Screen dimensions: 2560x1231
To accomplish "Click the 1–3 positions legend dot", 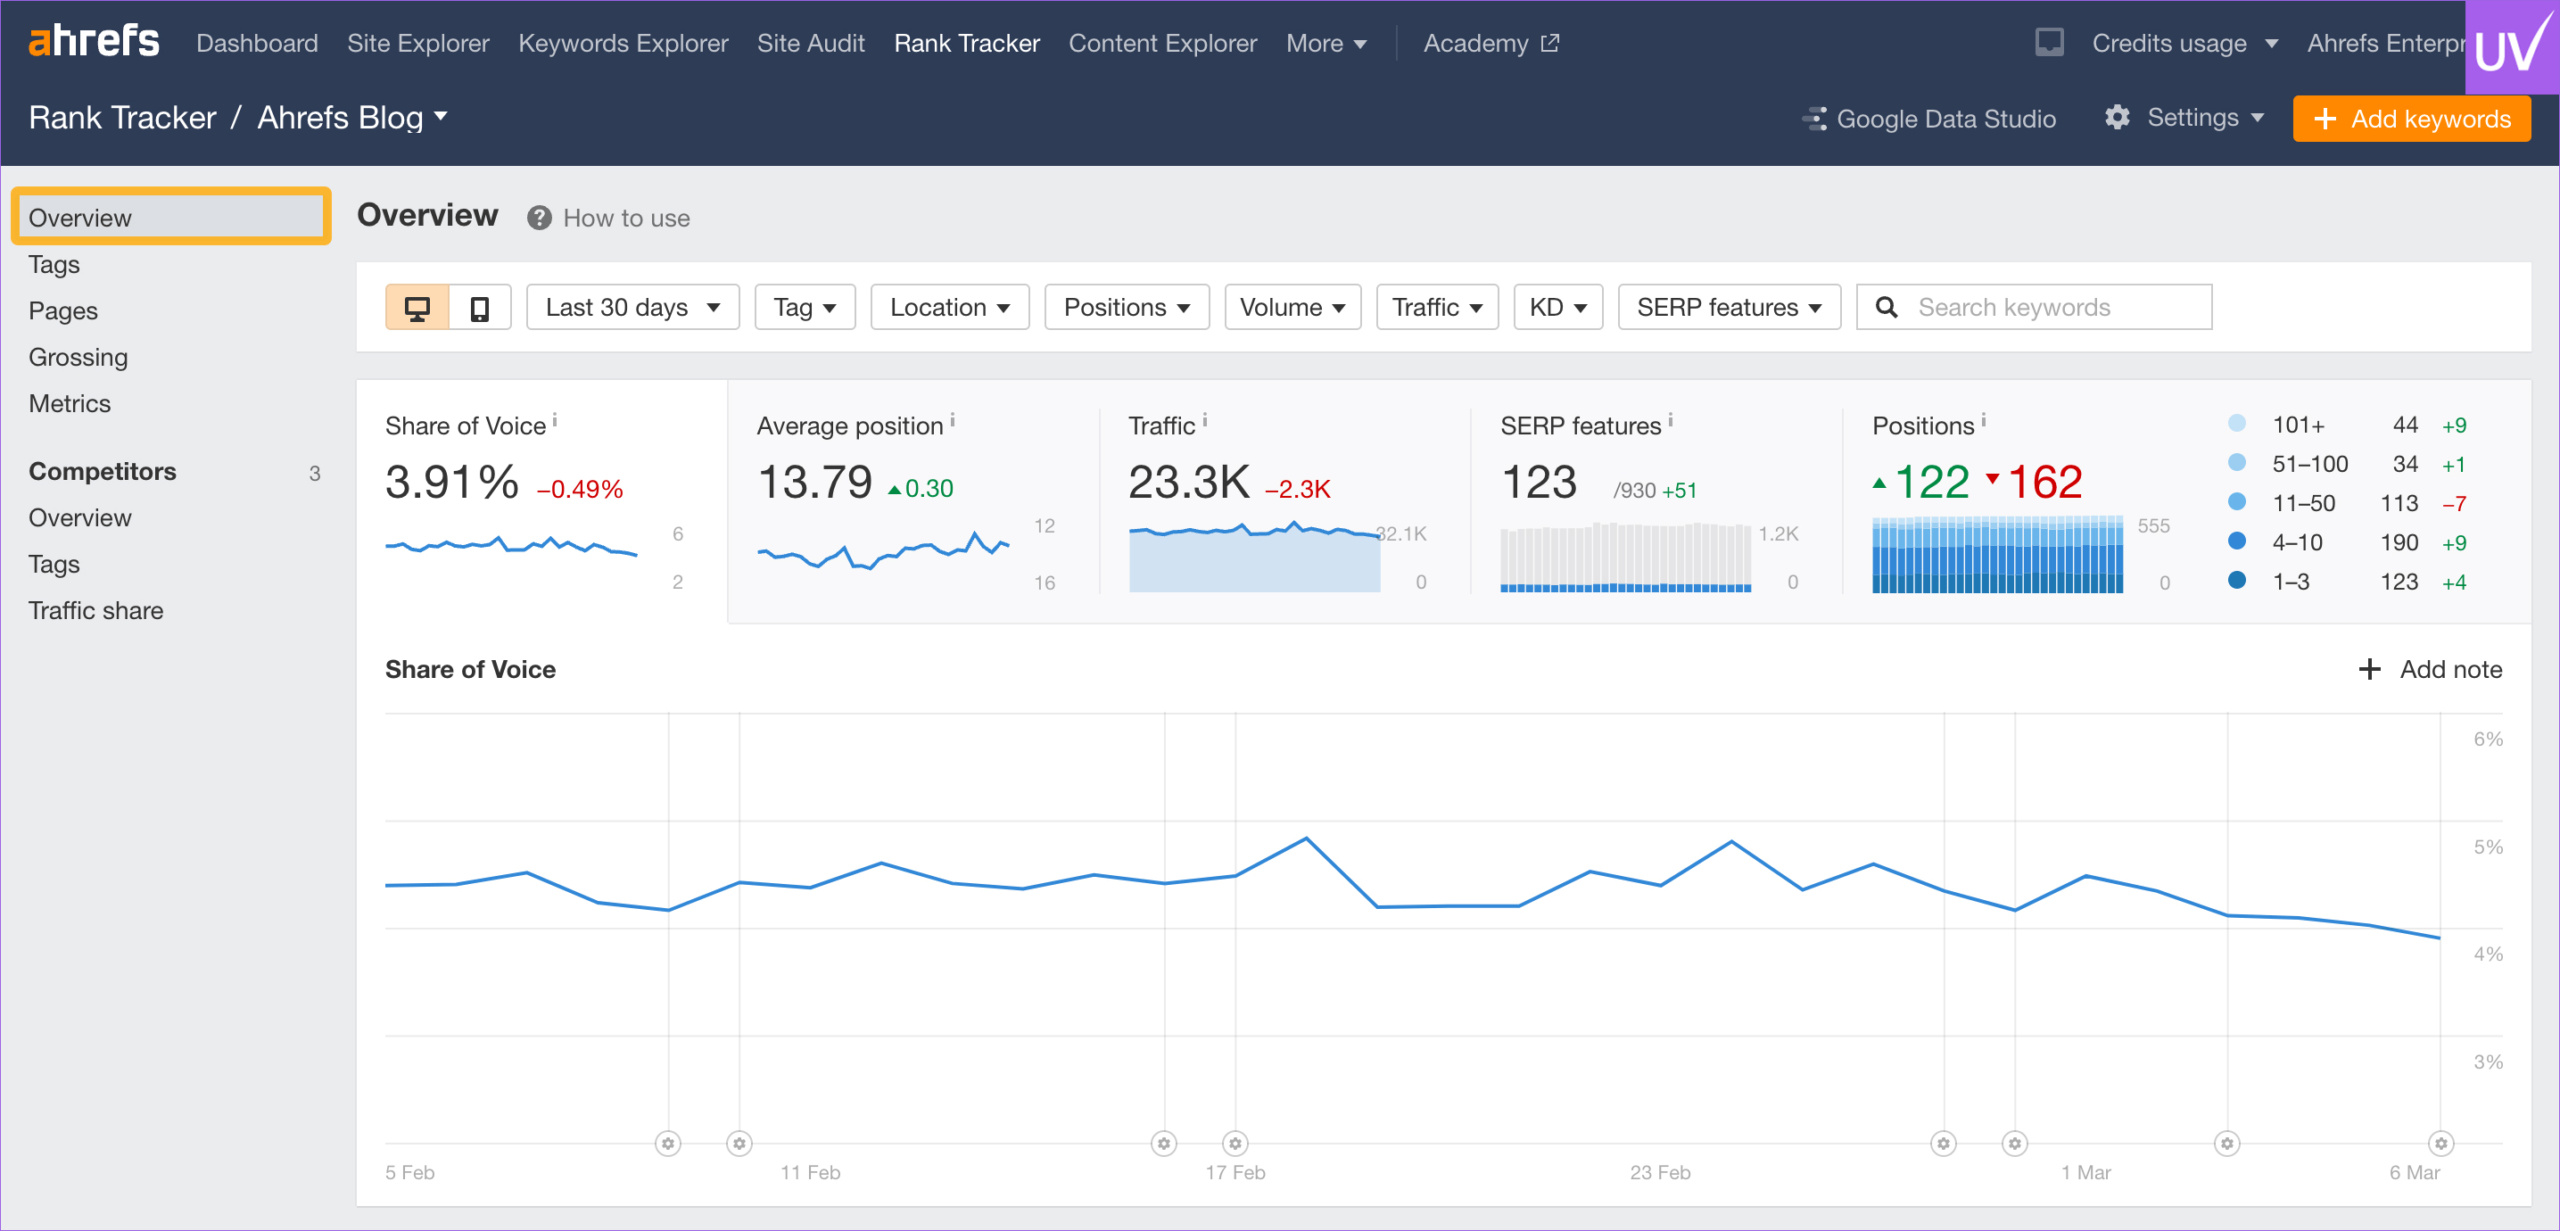I will [x=2237, y=580].
